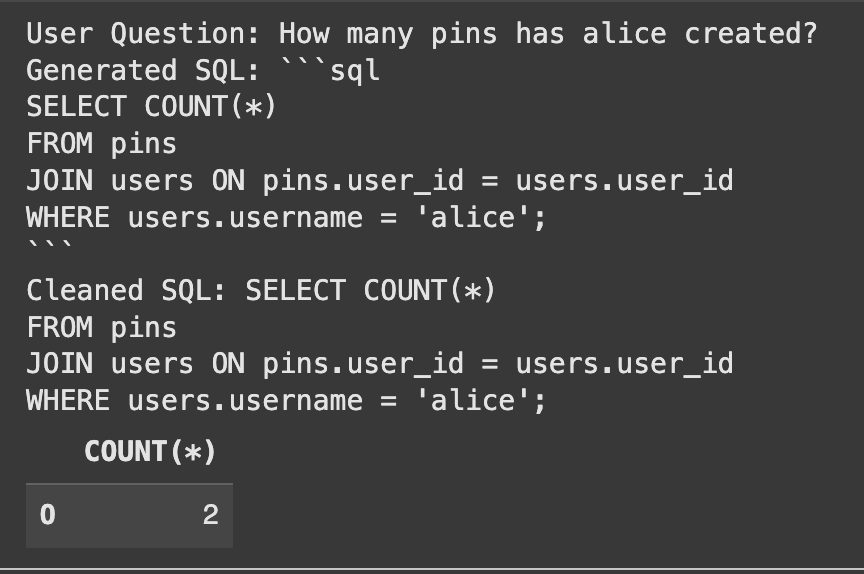Click "FROM pins" in the Generated SQL block
This screenshot has height=574, width=864.
101,144
